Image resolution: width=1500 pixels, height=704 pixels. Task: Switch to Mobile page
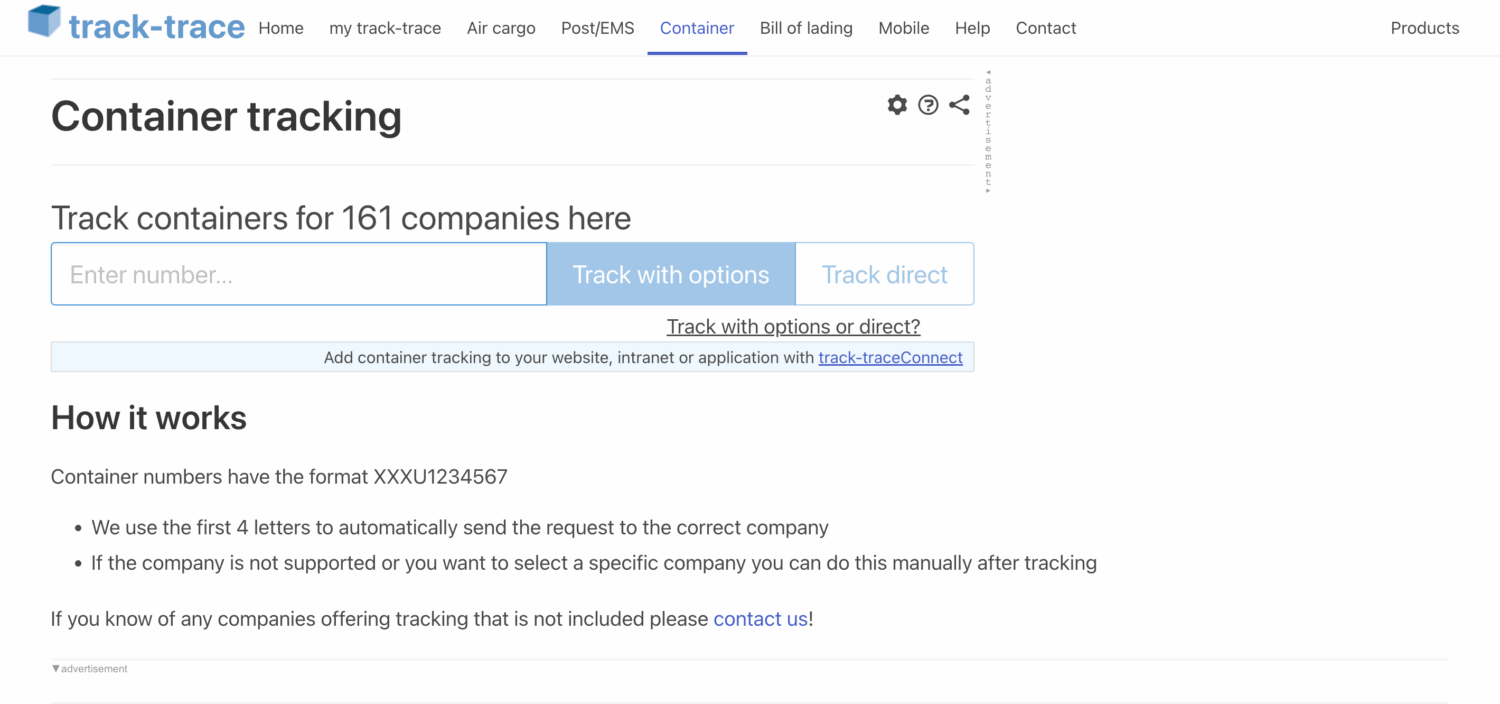point(904,28)
